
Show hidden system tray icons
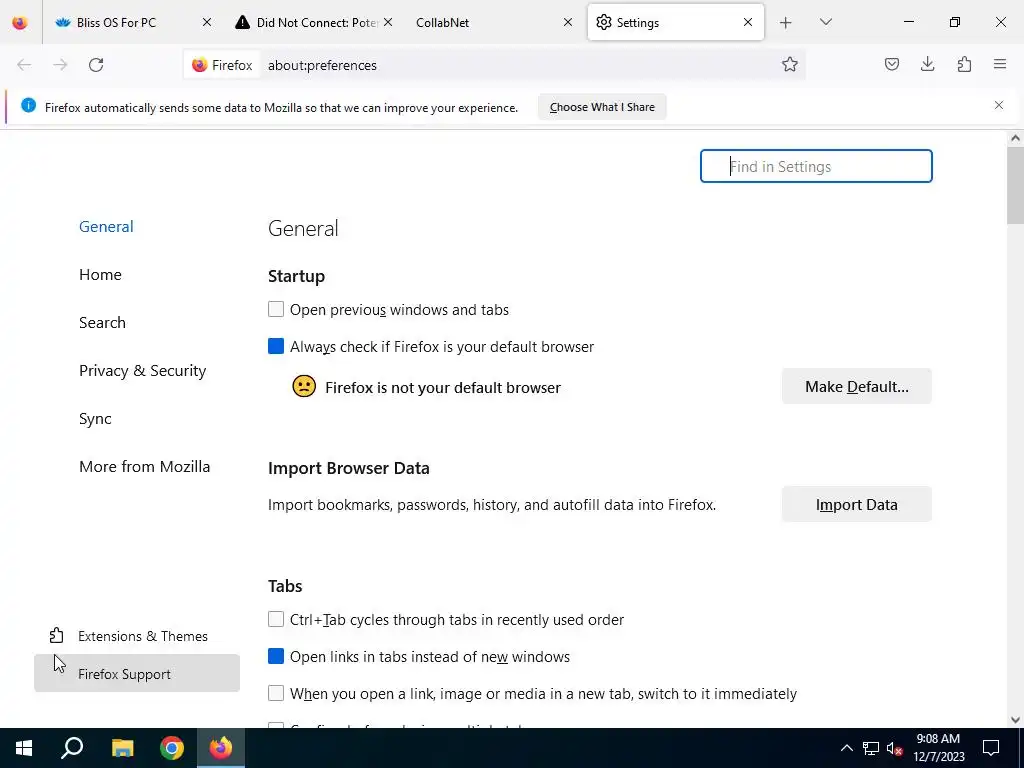846,748
